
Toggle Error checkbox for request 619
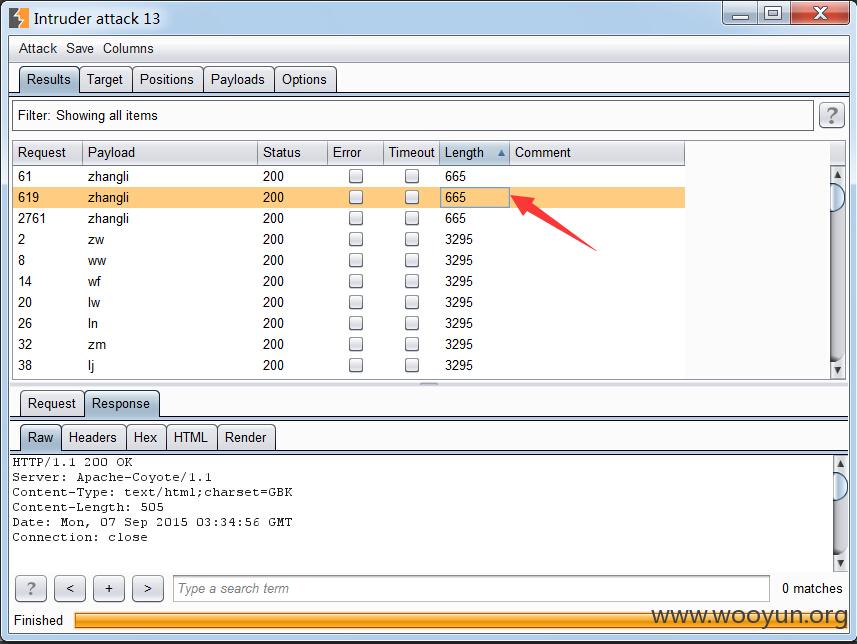356,197
